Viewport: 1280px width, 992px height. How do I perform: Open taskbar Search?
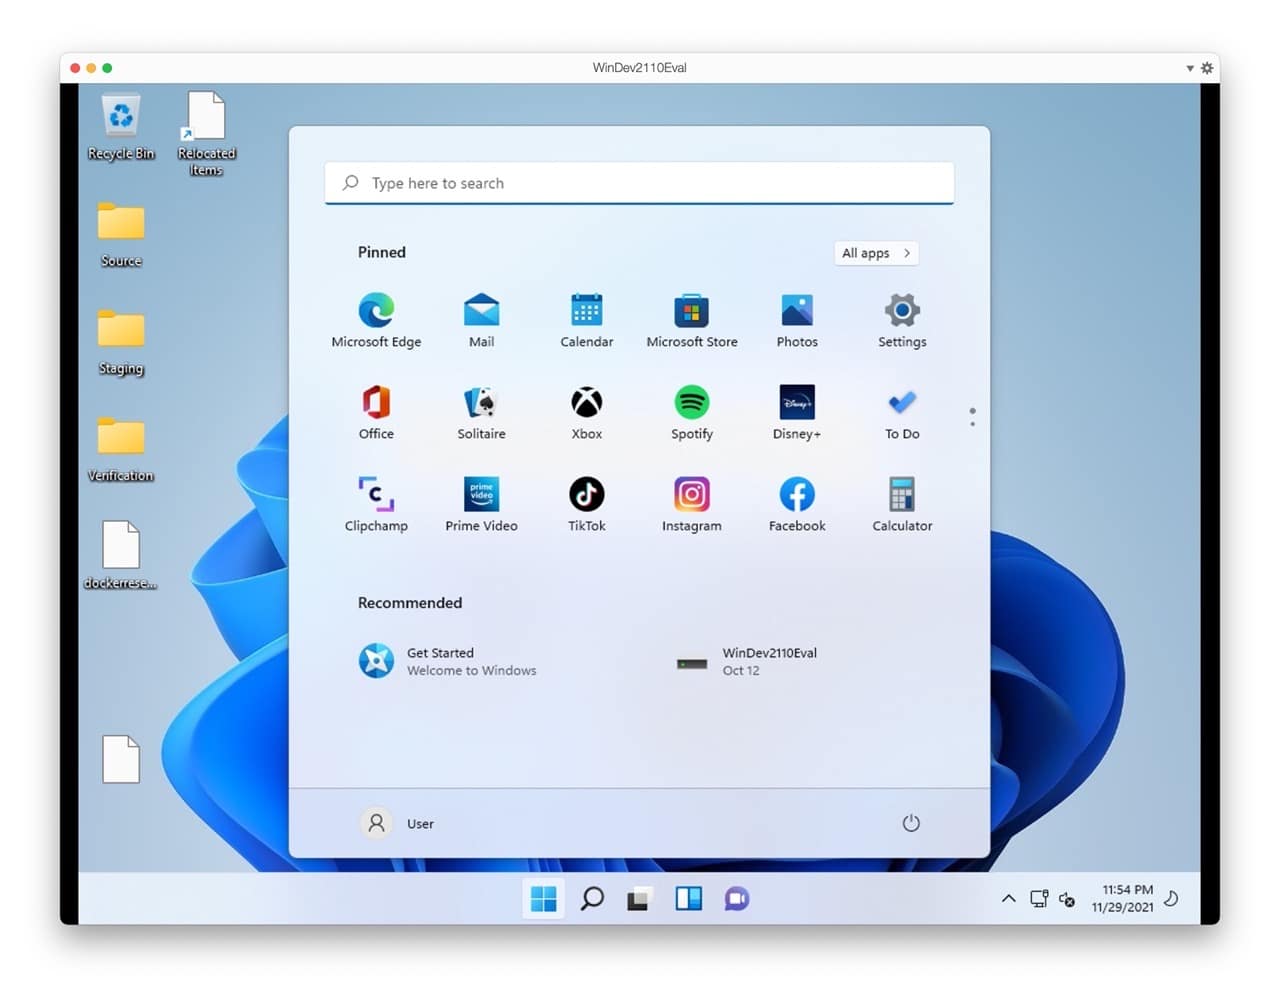(x=592, y=899)
